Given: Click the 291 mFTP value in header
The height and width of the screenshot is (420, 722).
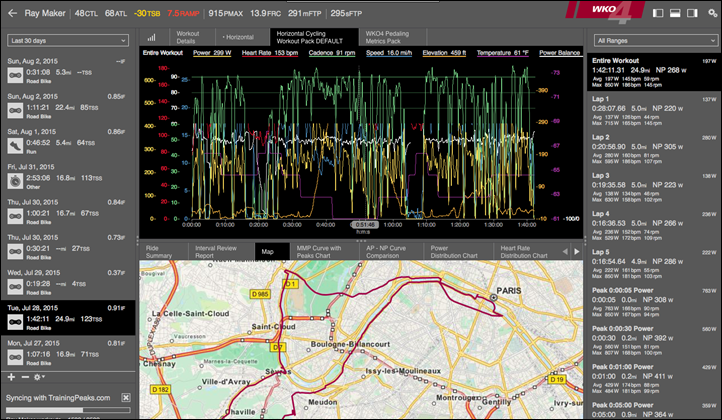Looking at the screenshot, I should click(304, 13).
